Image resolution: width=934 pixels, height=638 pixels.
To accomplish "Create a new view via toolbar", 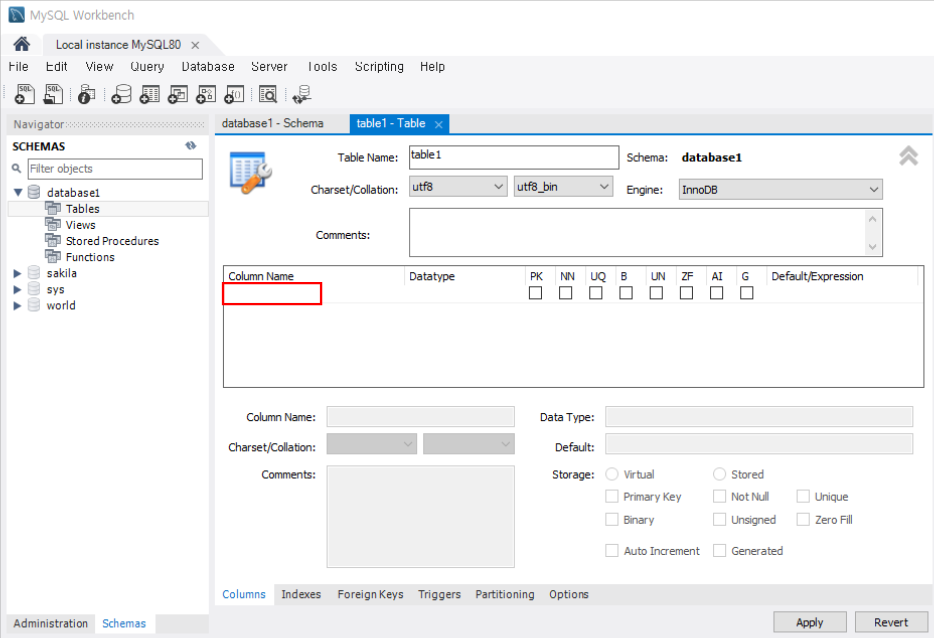I will point(178,93).
